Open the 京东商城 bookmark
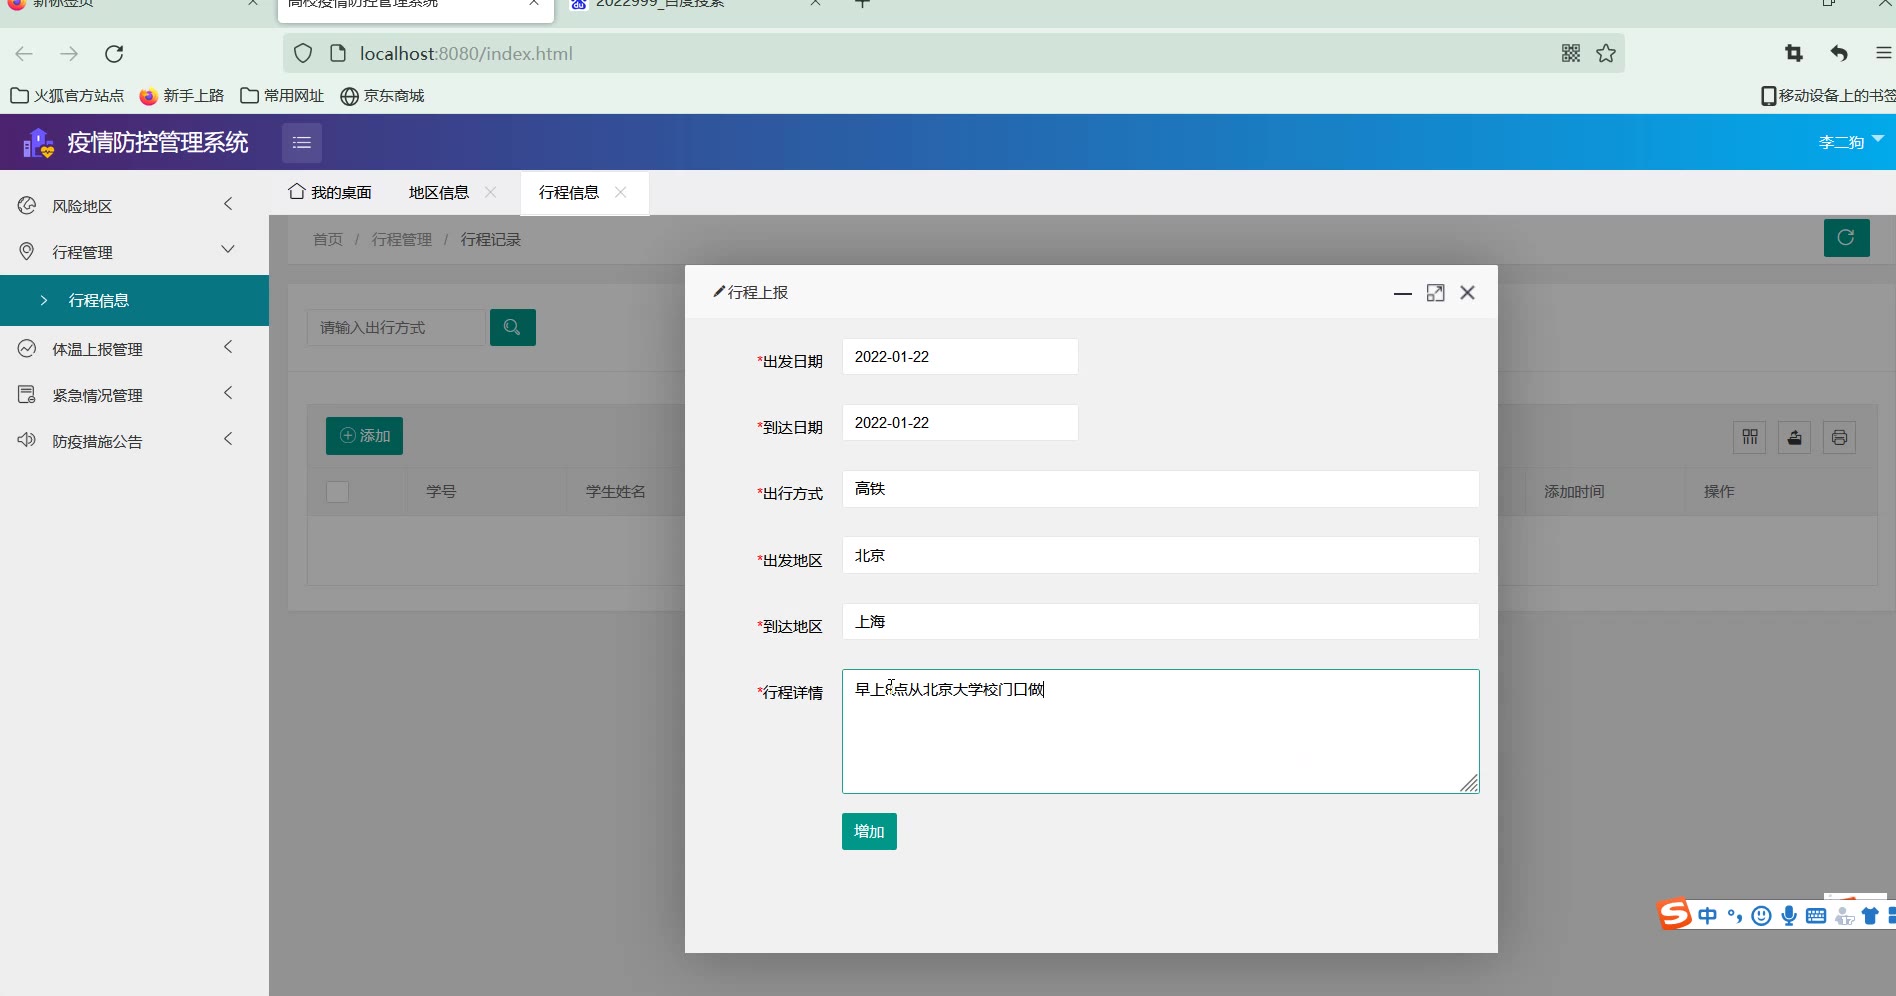This screenshot has height=996, width=1896. [382, 96]
